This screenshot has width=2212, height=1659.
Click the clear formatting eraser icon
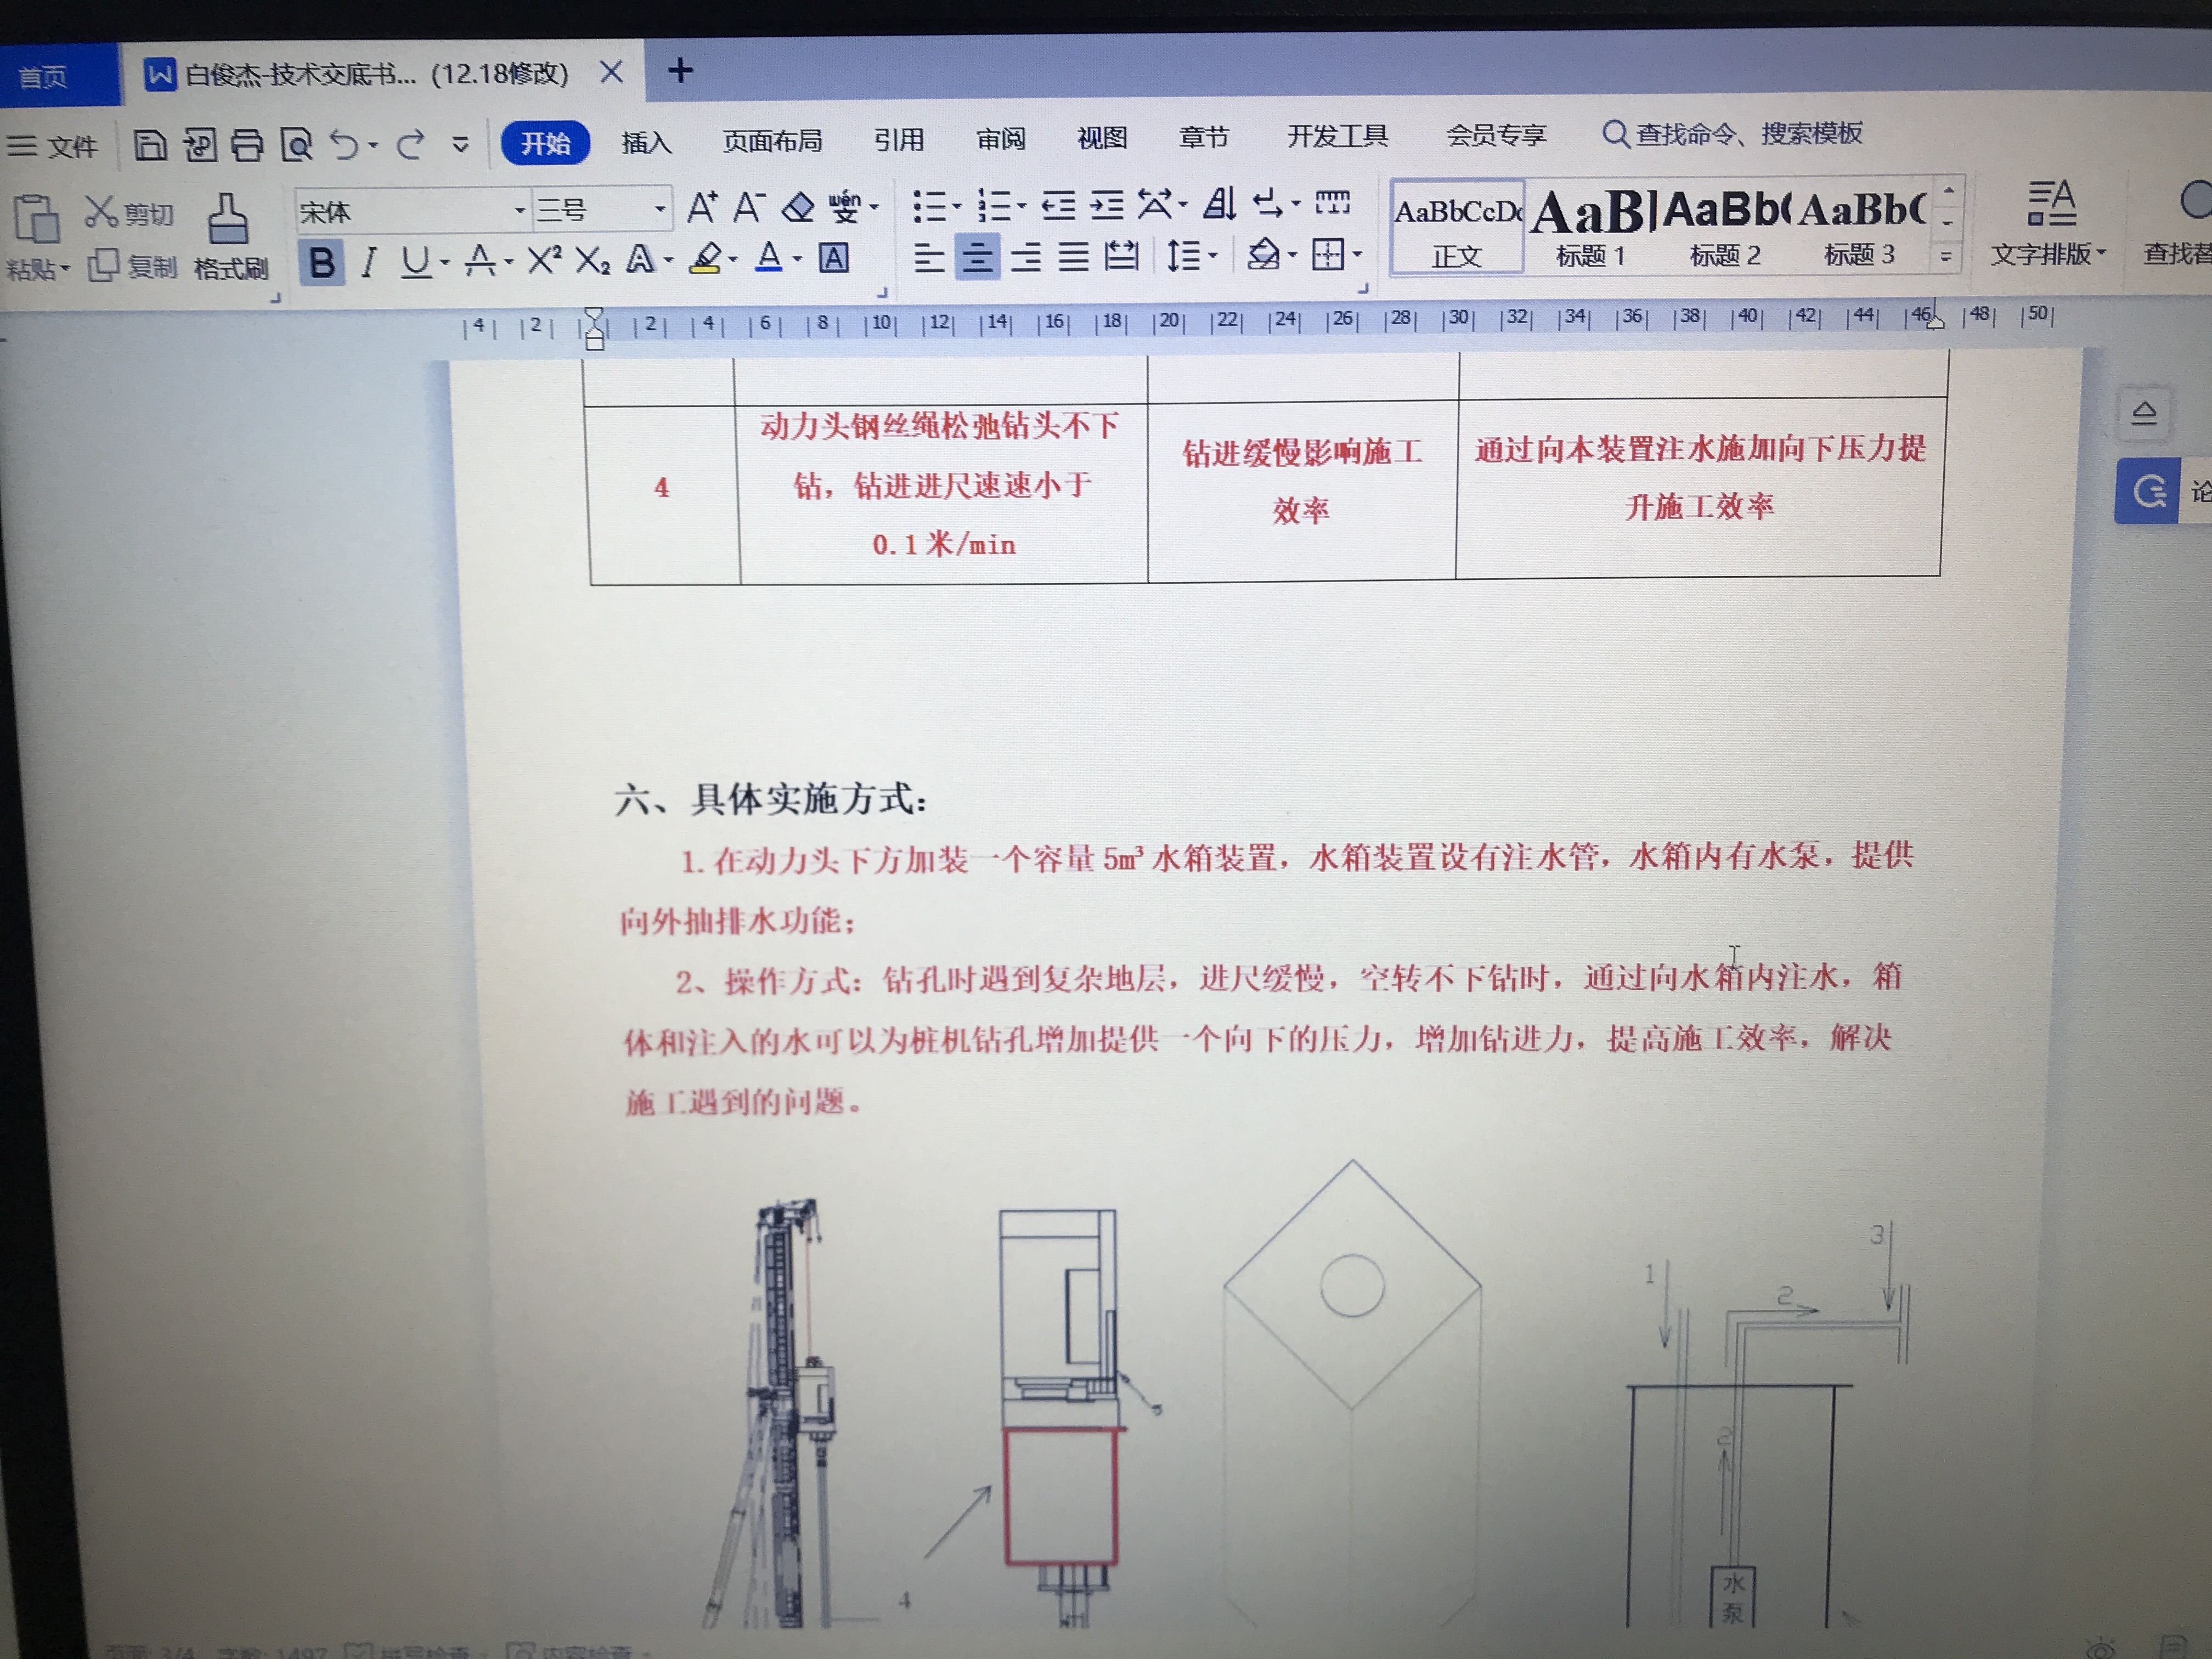pyautogui.click(x=797, y=208)
